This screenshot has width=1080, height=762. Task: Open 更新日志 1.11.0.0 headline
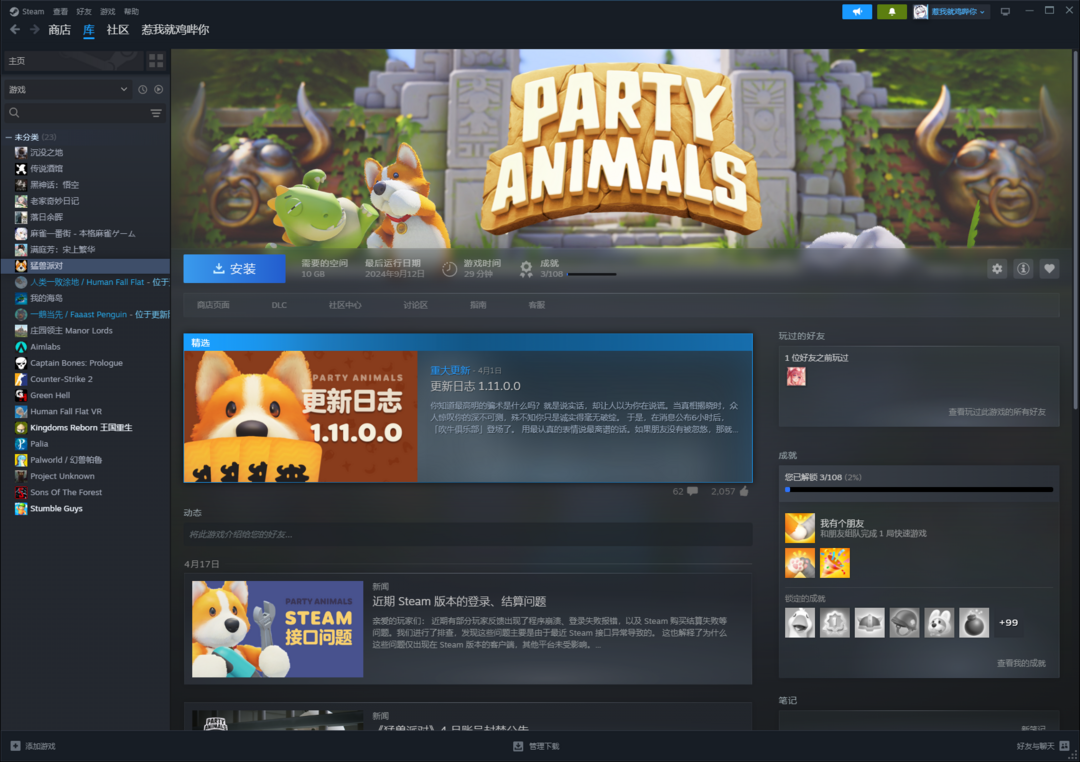pyautogui.click(x=475, y=387)
